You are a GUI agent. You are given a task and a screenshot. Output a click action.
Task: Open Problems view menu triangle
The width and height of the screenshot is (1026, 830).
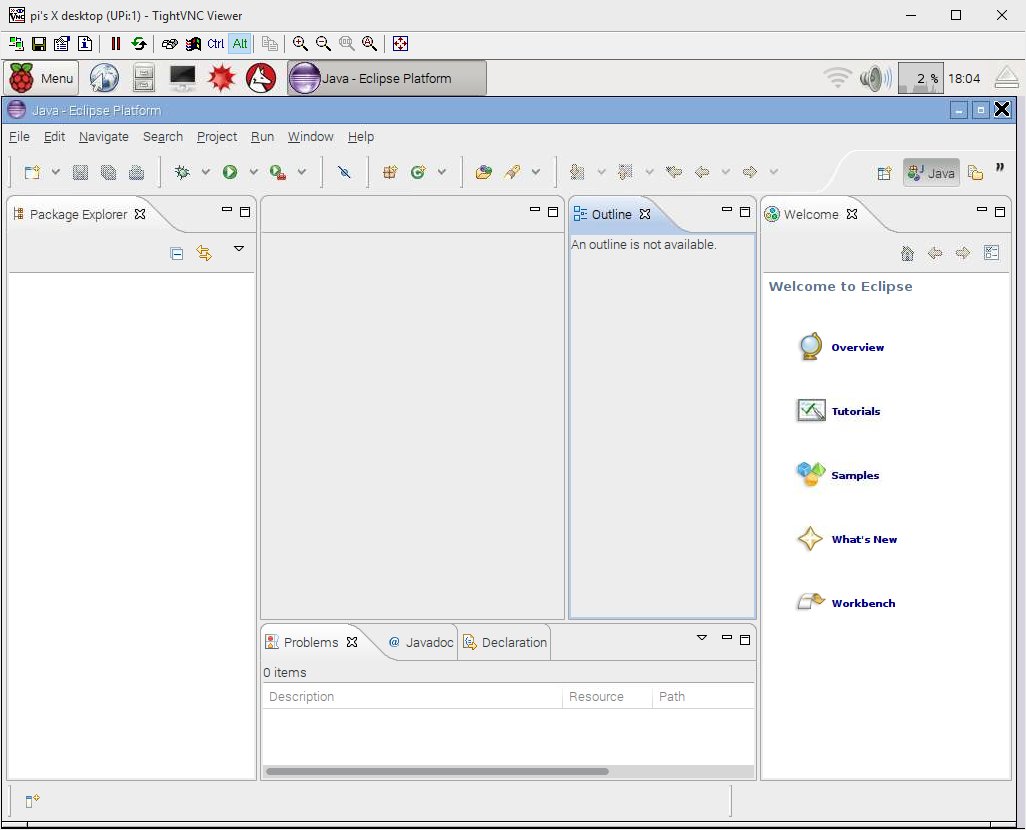point(702,638)
